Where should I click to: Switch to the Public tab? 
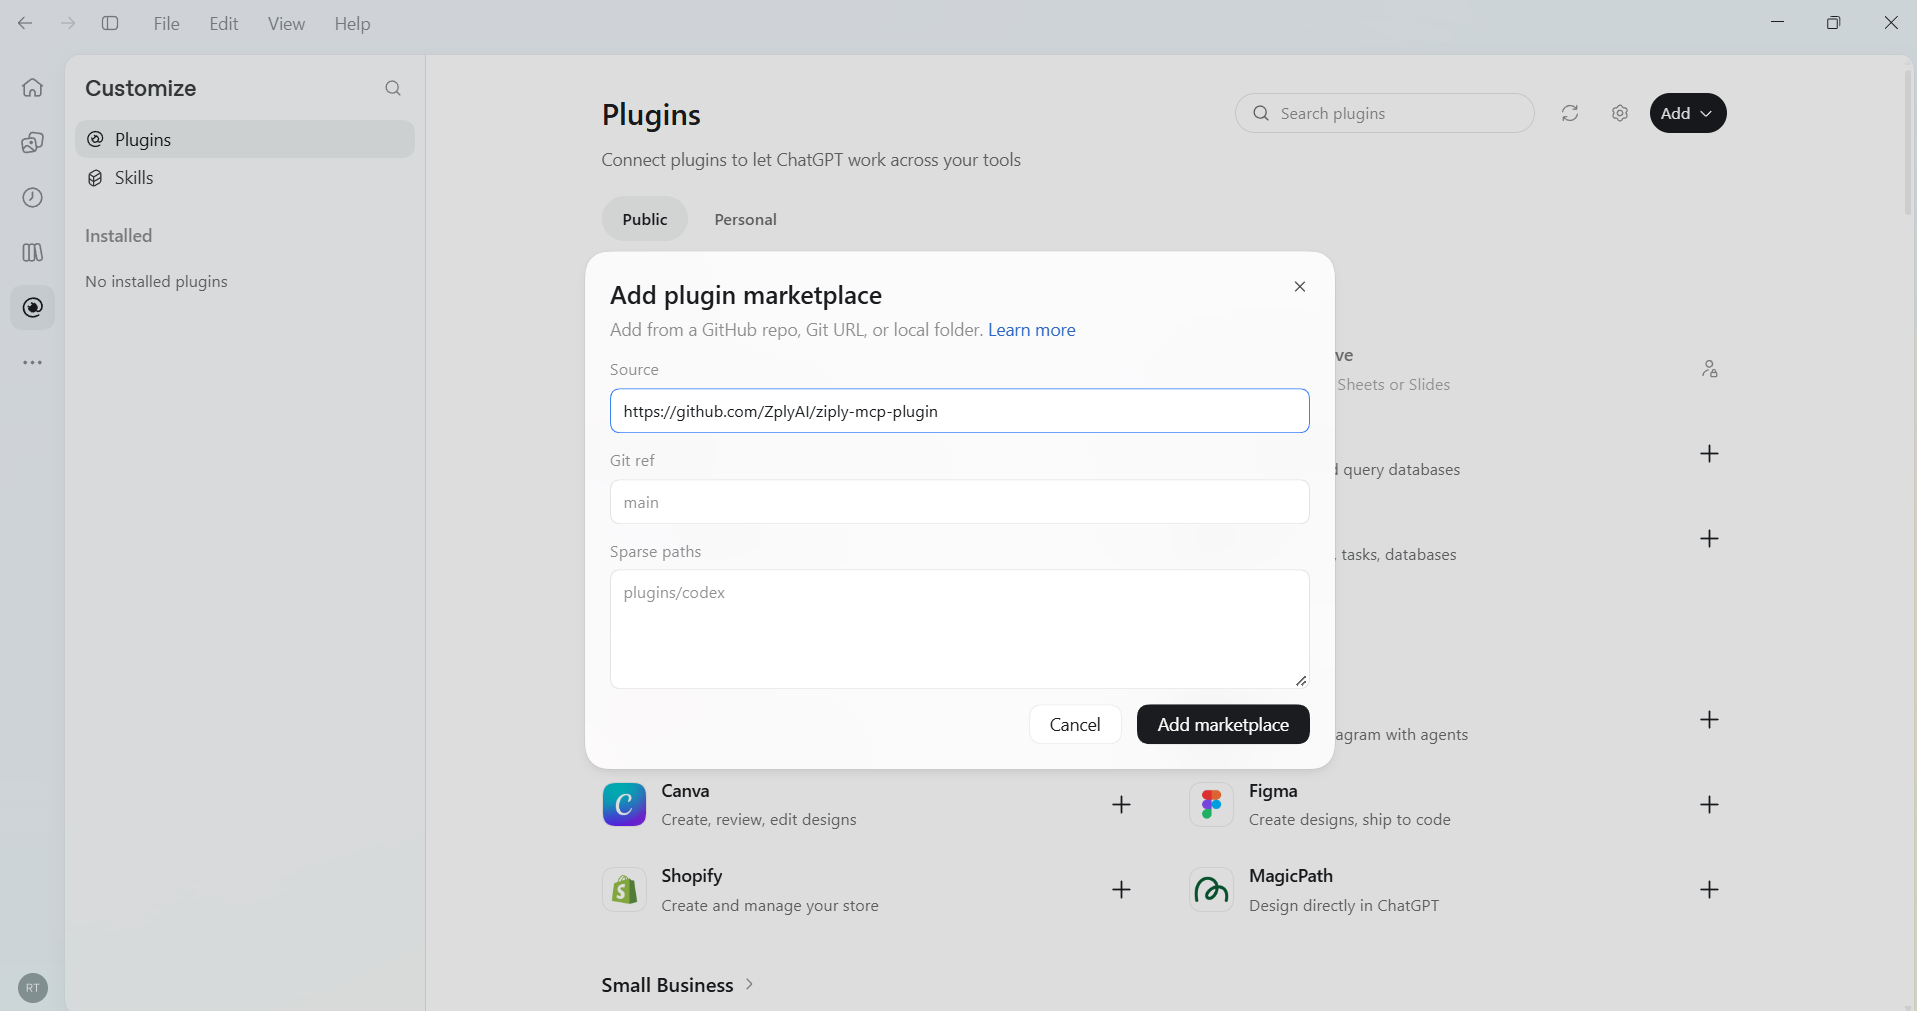645,219
